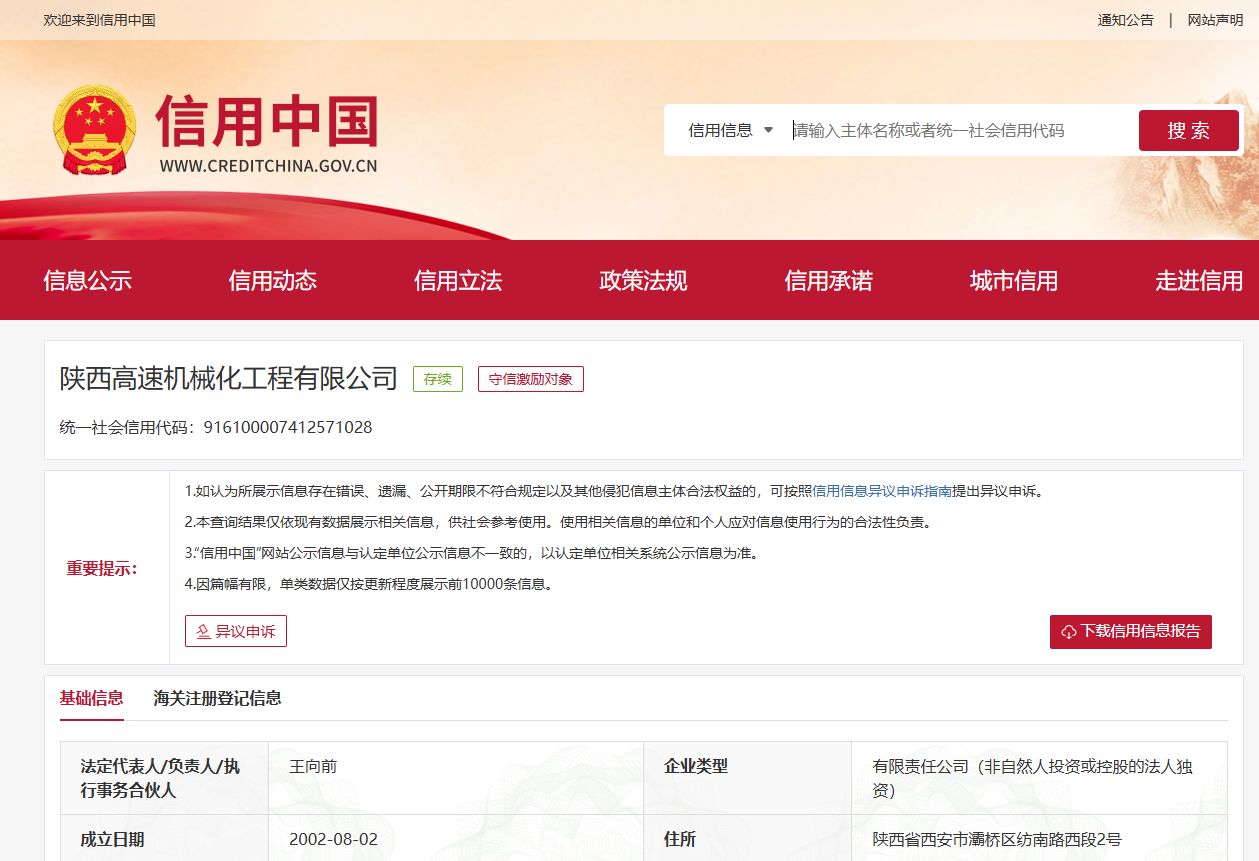1259x861 pixels.
Task: Click the dropdown arrow beside 信用信息
Action: [x=768, y=130]
